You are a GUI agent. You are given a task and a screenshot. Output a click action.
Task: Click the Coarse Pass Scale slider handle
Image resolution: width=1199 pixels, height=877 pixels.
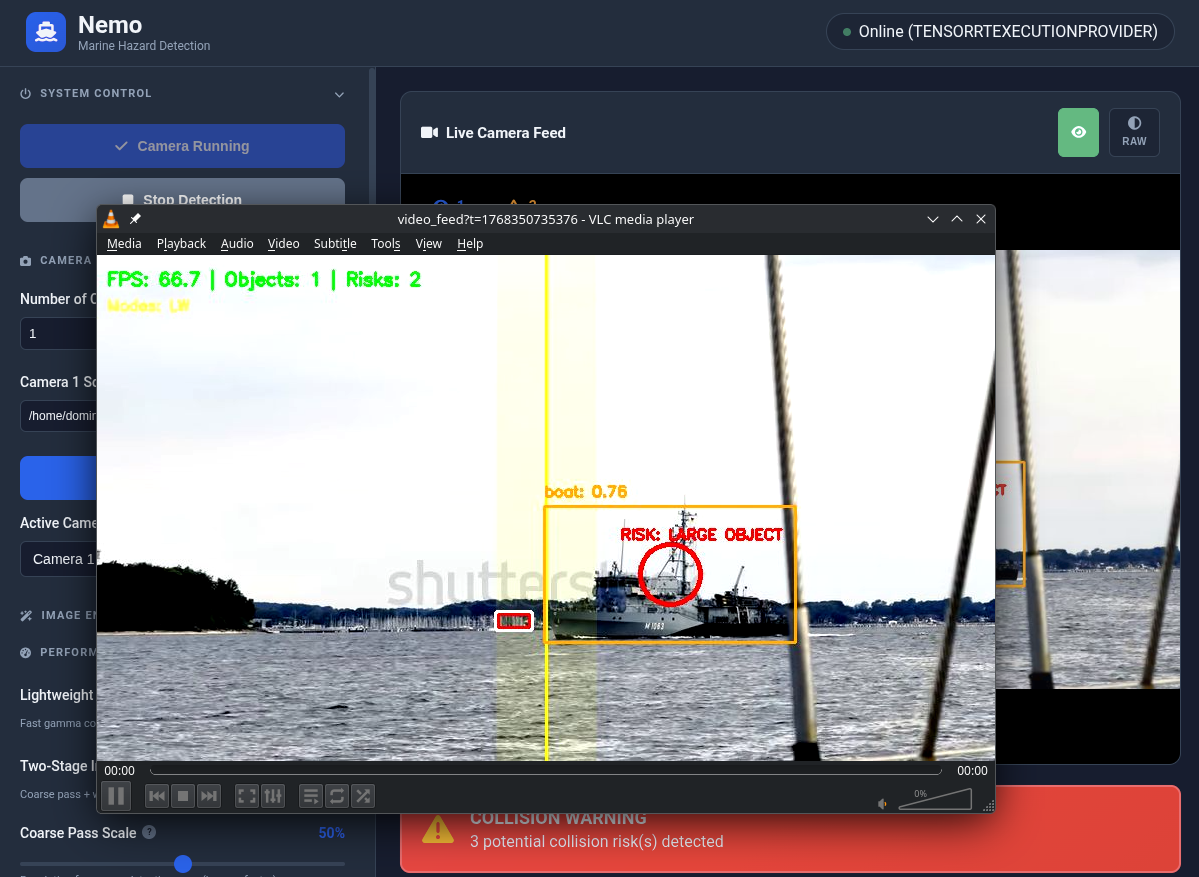click(182, 863)
